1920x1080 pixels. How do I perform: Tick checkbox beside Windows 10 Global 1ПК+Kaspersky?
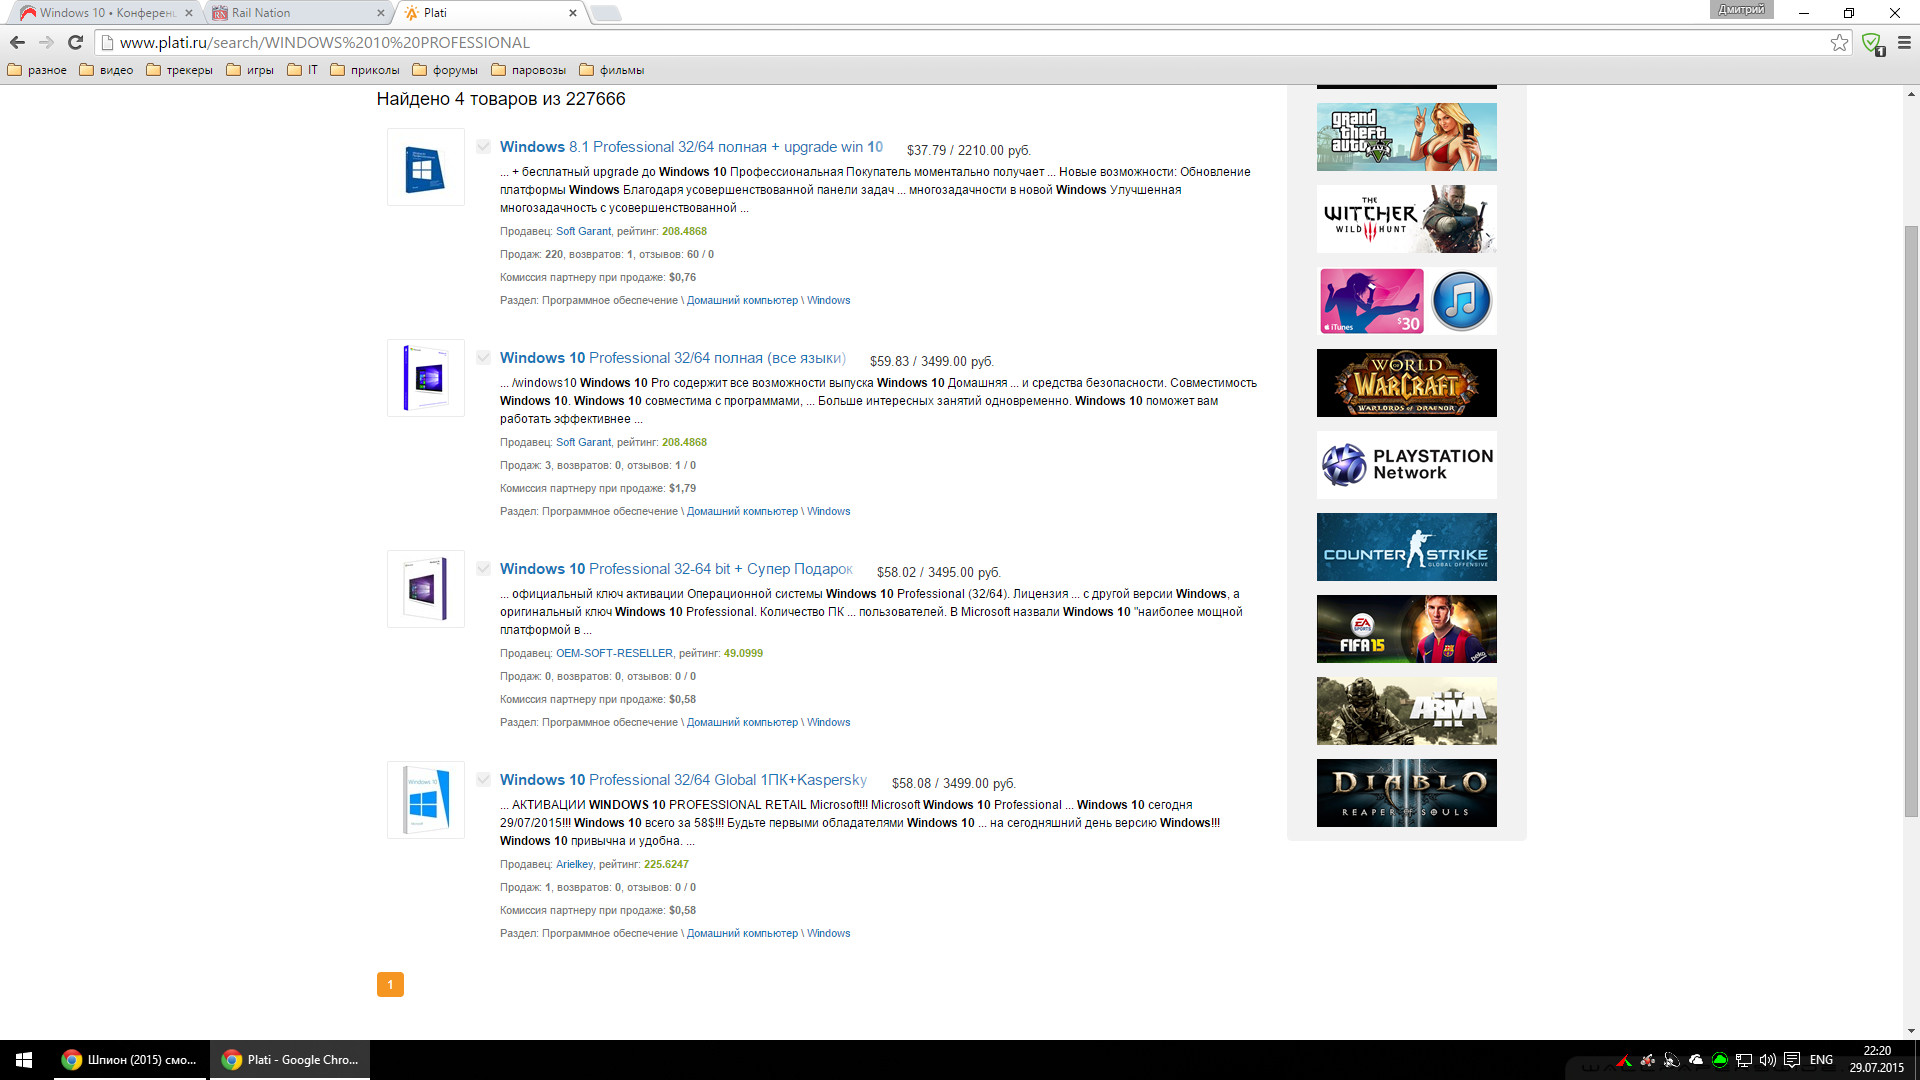pyautogui.click(x=483, y=780)
